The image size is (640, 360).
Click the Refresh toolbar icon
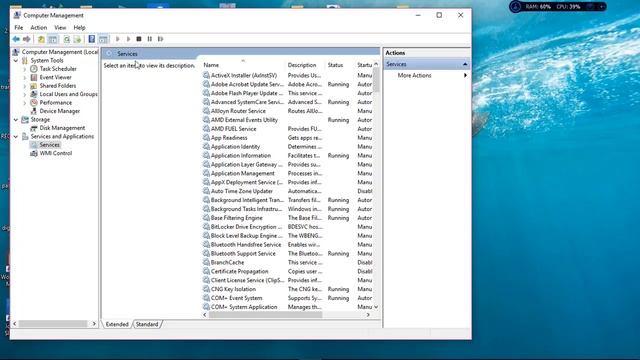tap(67, 39)
